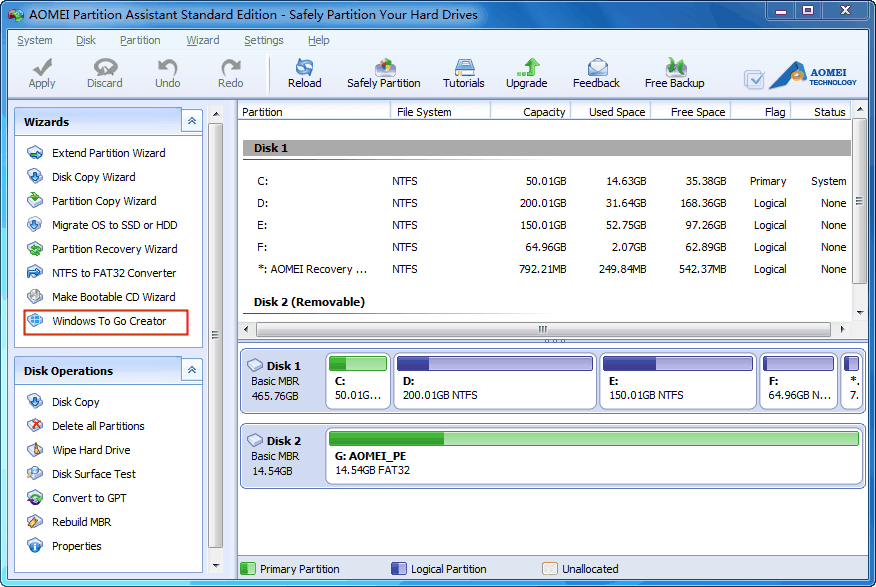
Task: Click the Delete all Partitions icon
Action: tap(35, 426)
